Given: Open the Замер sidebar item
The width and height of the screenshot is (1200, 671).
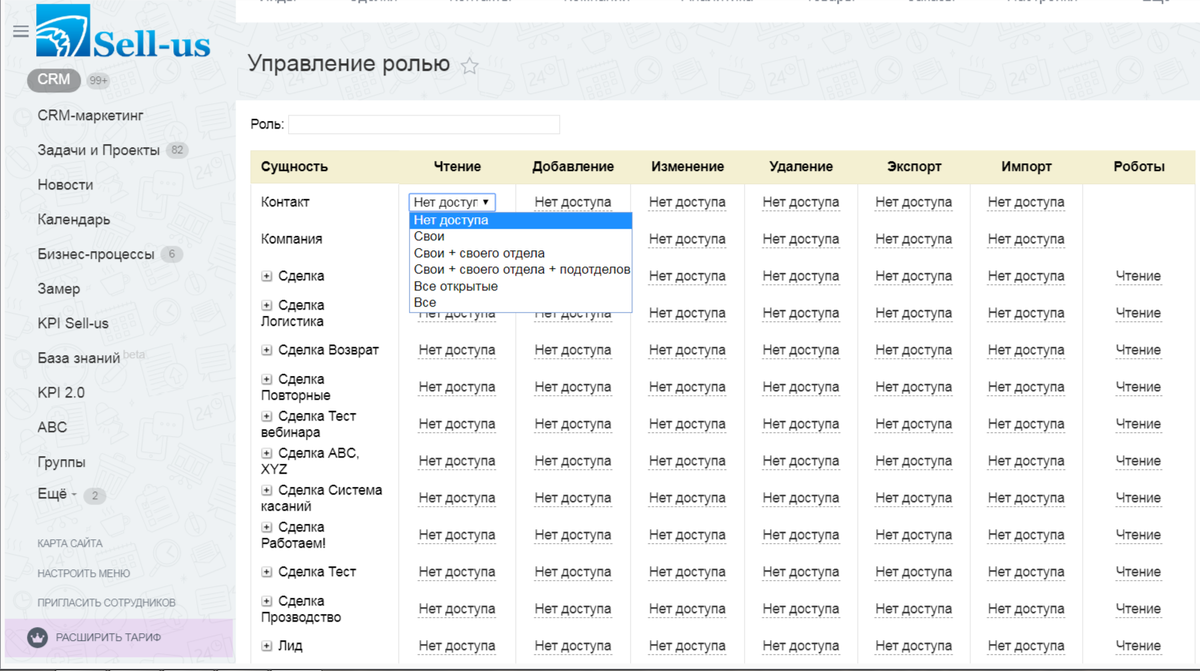Looking at the screenshot, I should coord(59,289).
